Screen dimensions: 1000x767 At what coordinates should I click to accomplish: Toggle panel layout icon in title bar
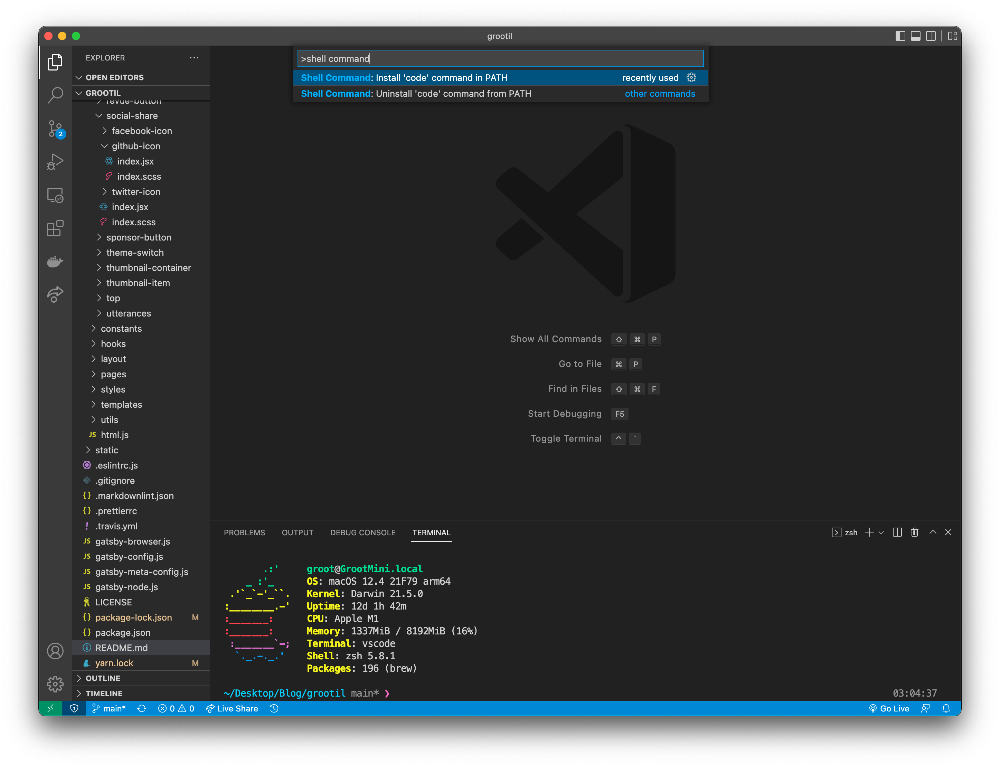[x=916, y=36]
